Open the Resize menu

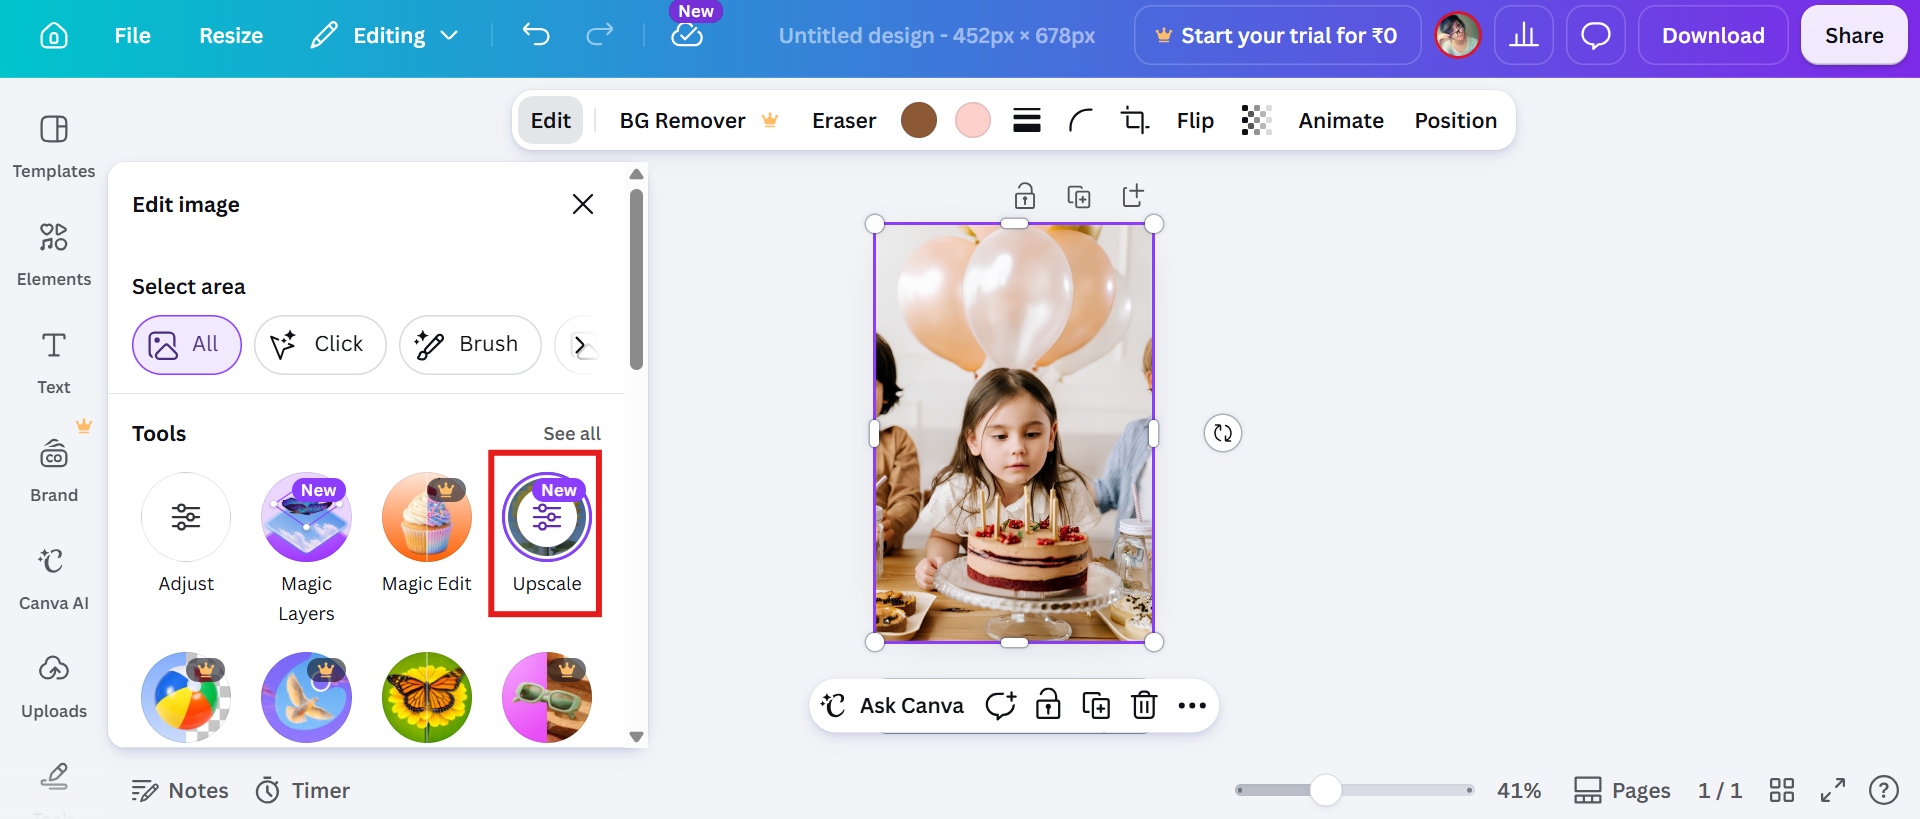click(231, 36)
